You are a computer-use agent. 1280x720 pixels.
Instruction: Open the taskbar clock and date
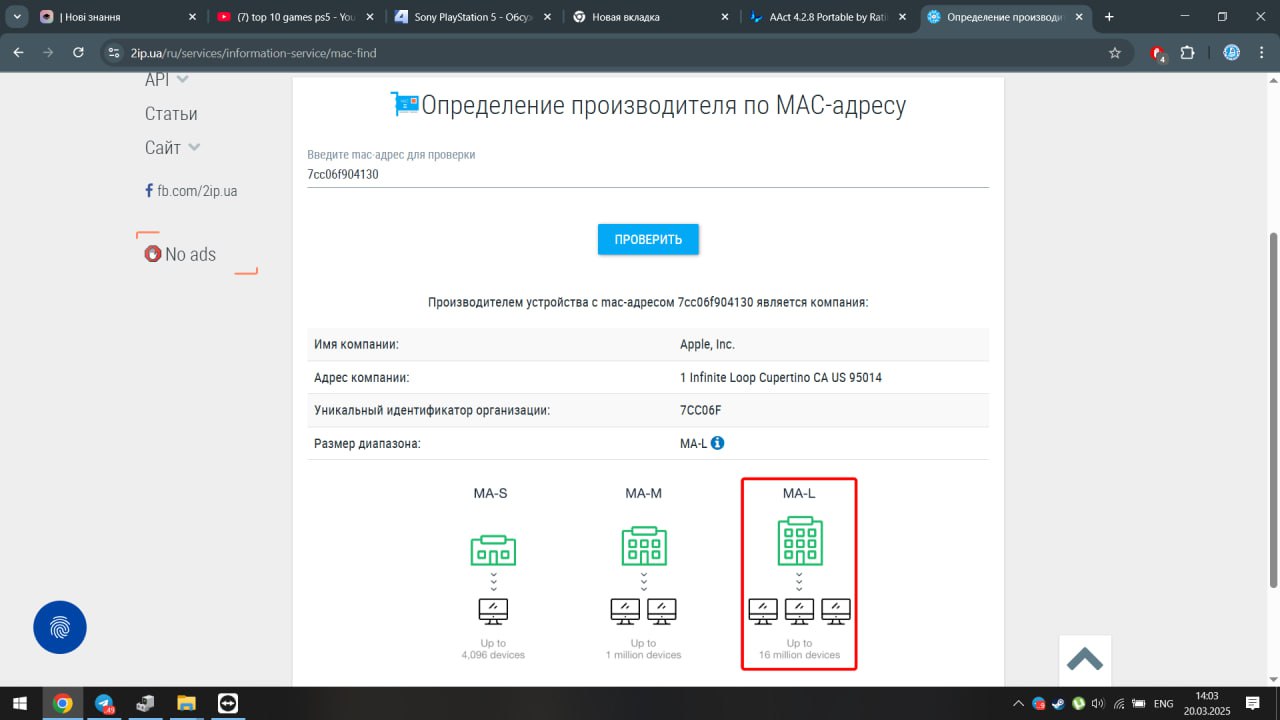1207,704
